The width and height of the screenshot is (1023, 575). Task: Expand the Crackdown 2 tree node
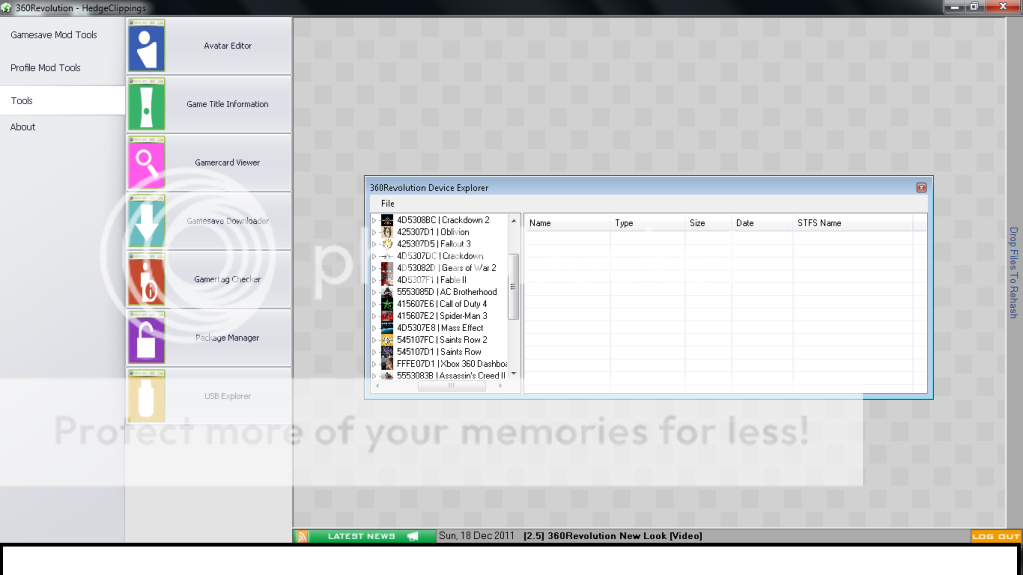click(x=375, y=220)
